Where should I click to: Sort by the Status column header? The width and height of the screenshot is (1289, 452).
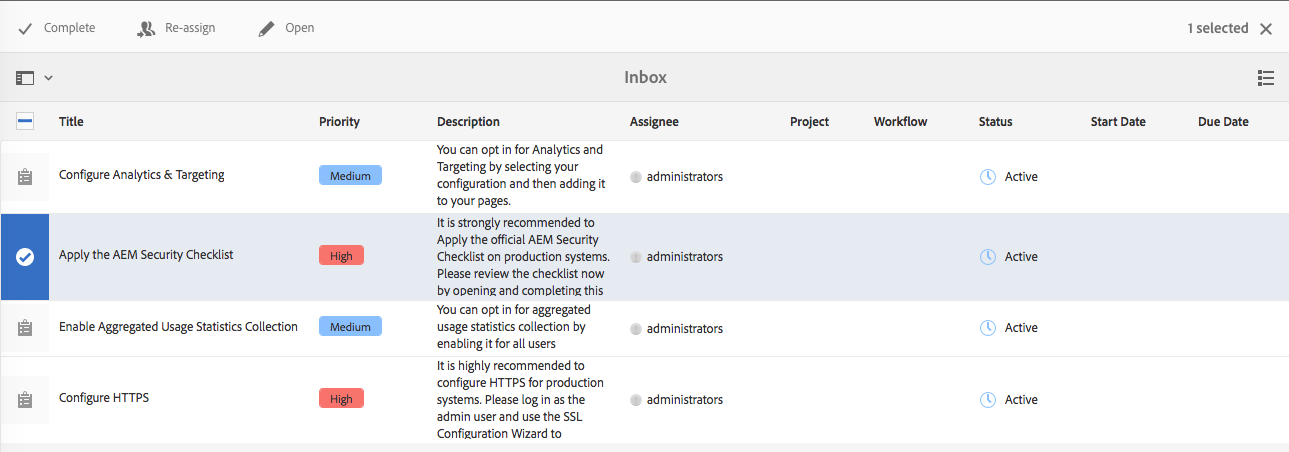click(995, 122)
